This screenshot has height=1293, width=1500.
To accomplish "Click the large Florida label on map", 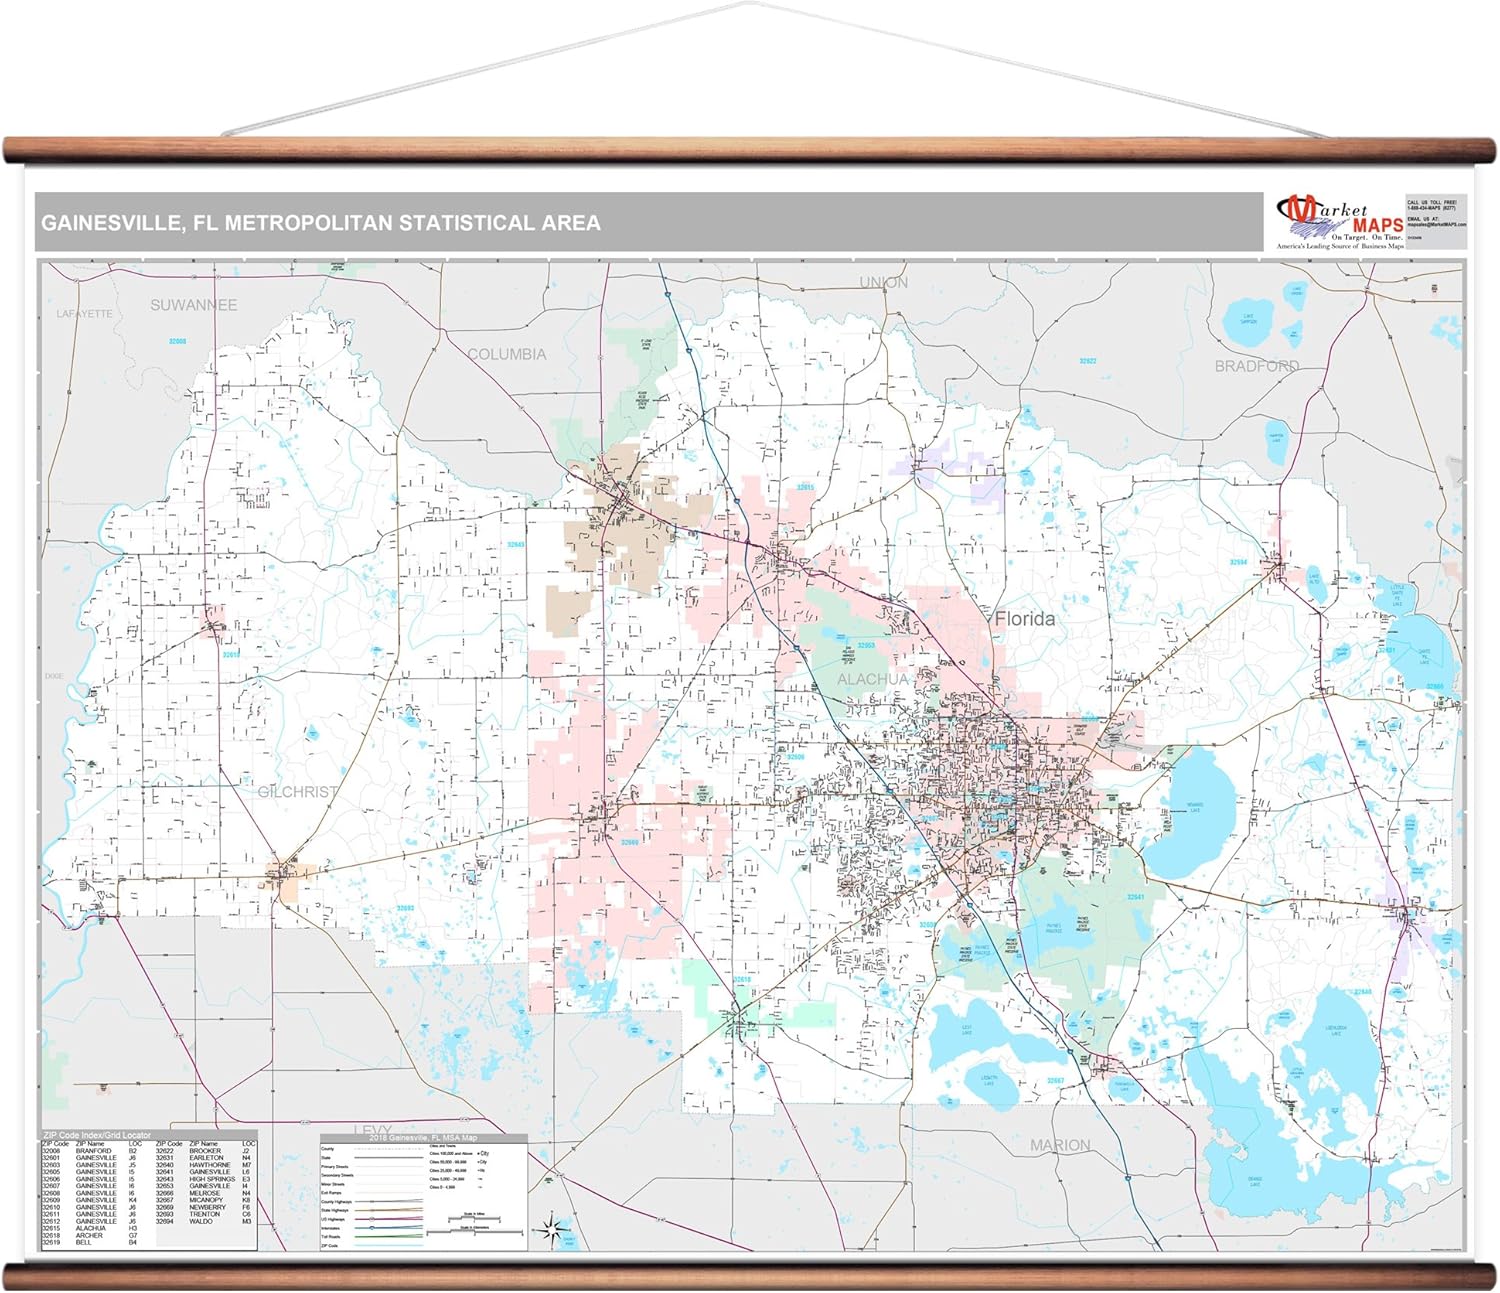I will tap(1024, 619).
